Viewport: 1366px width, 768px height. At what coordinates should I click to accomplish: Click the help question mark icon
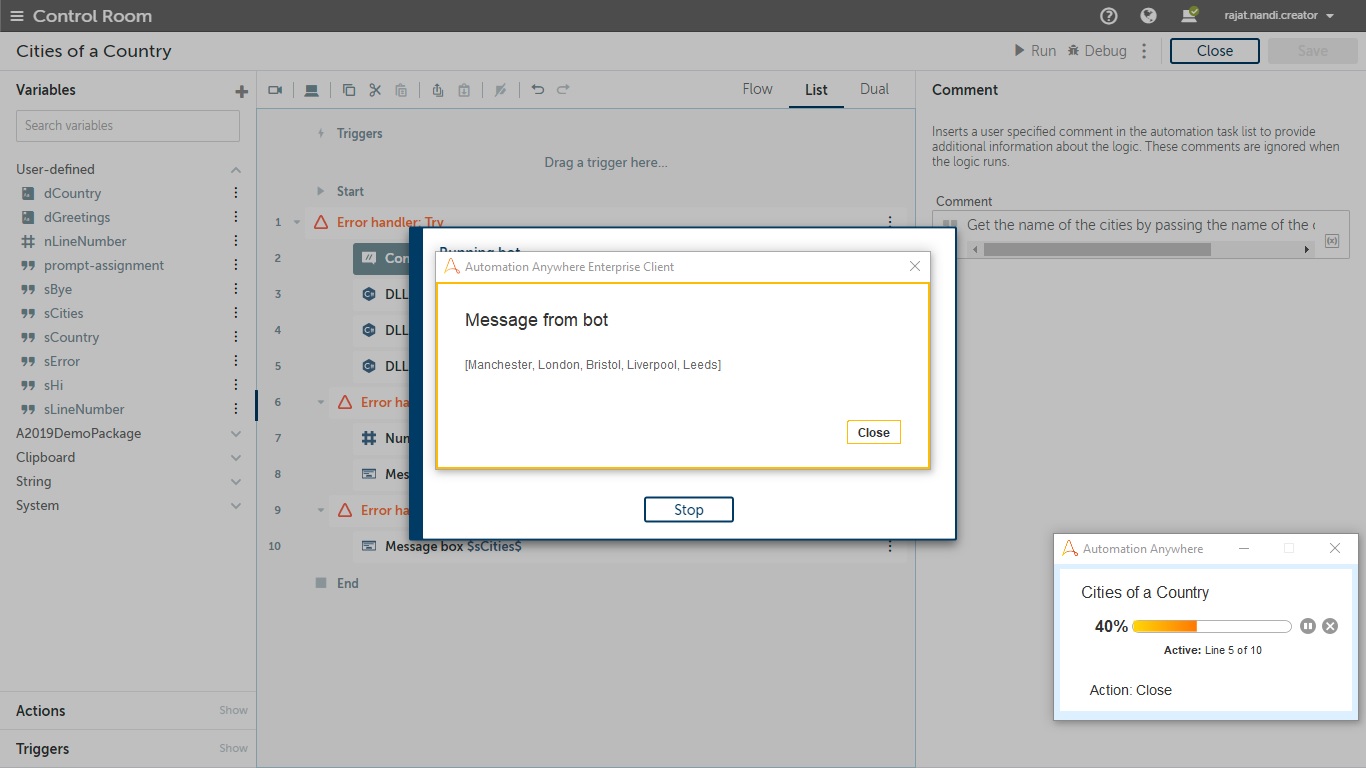(1108, 16)
